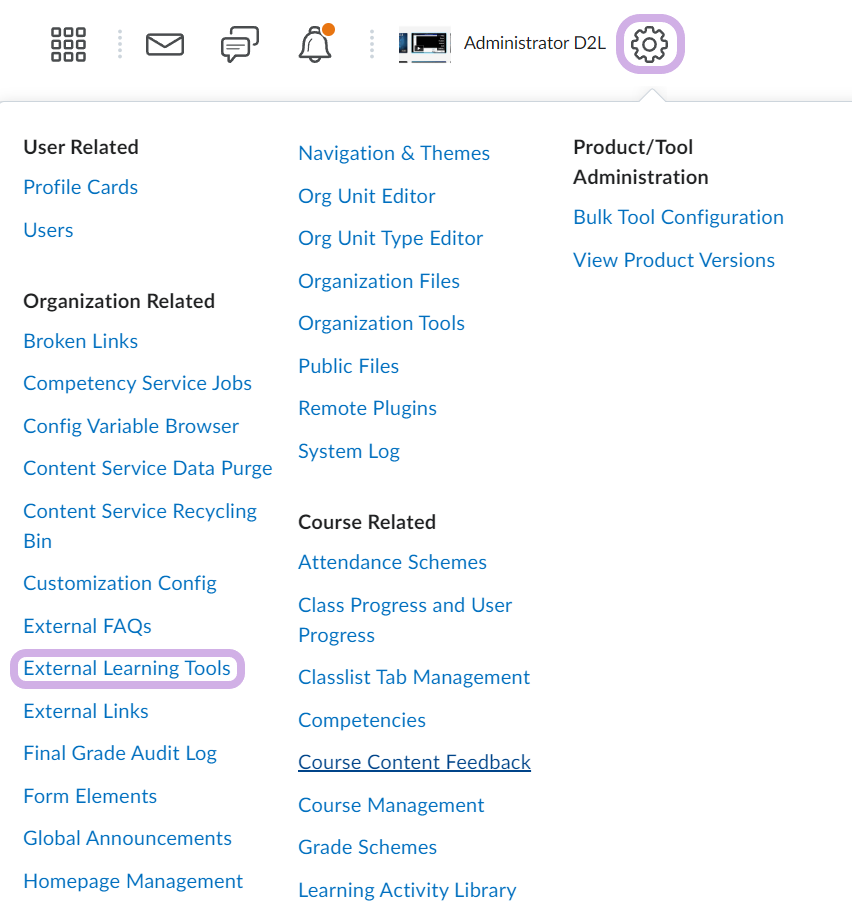Select Remote Plugins
Screen dimensions: 852x912
[367, 408]
